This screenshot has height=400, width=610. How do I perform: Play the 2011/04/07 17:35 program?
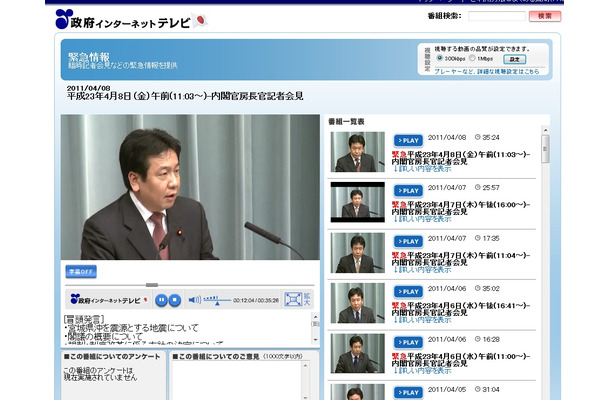tap(408, 241)
